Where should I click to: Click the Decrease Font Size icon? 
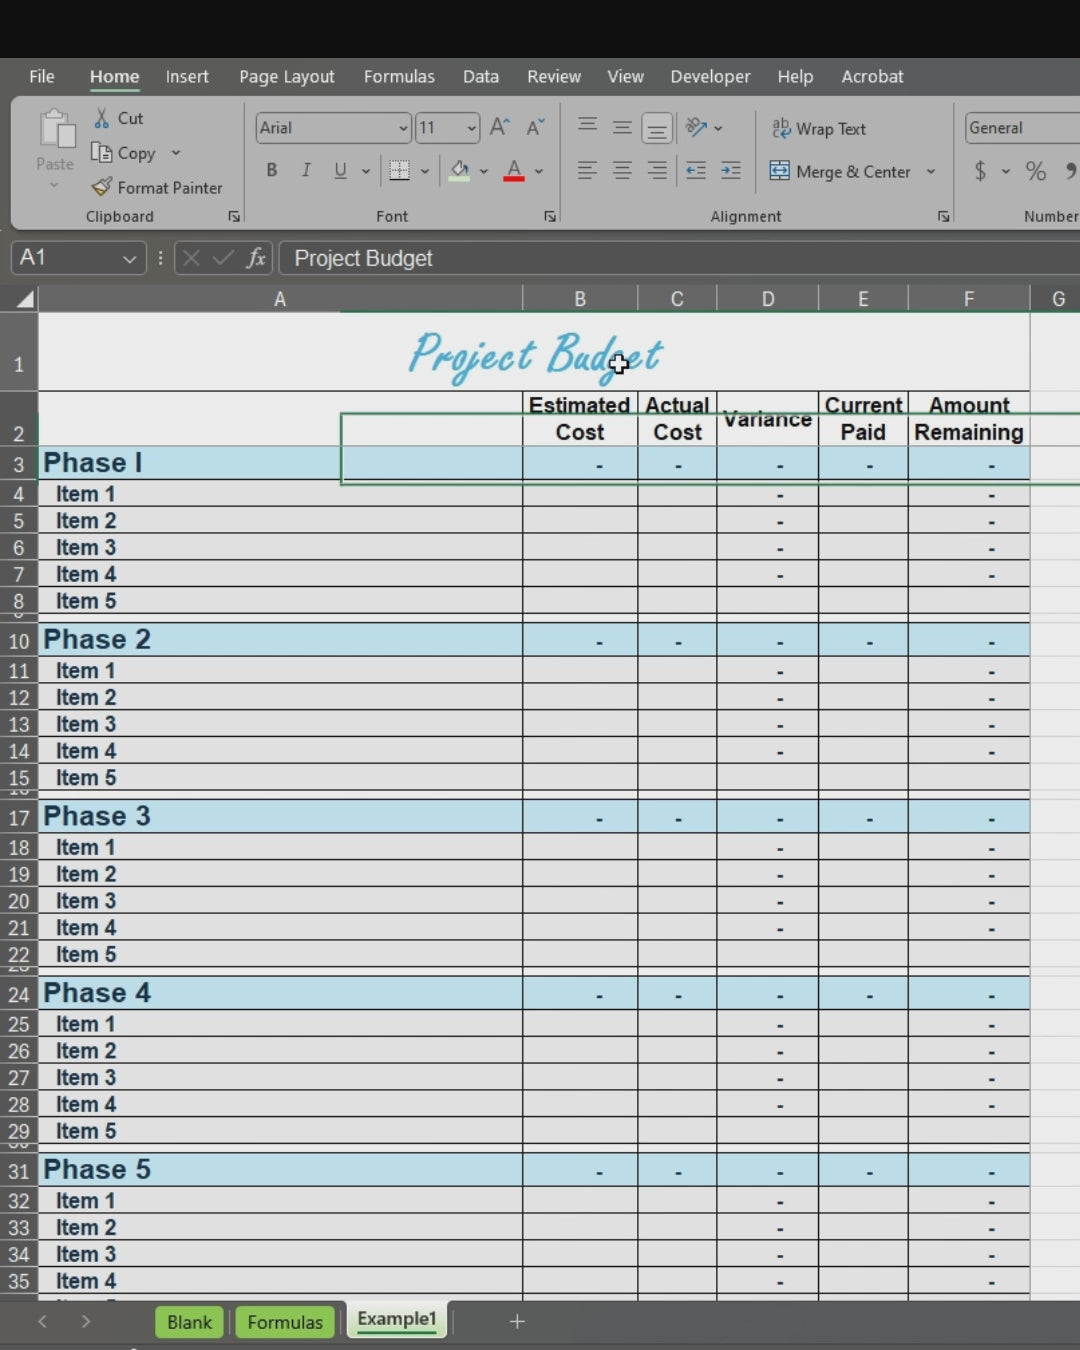click(x=535, y=128)
